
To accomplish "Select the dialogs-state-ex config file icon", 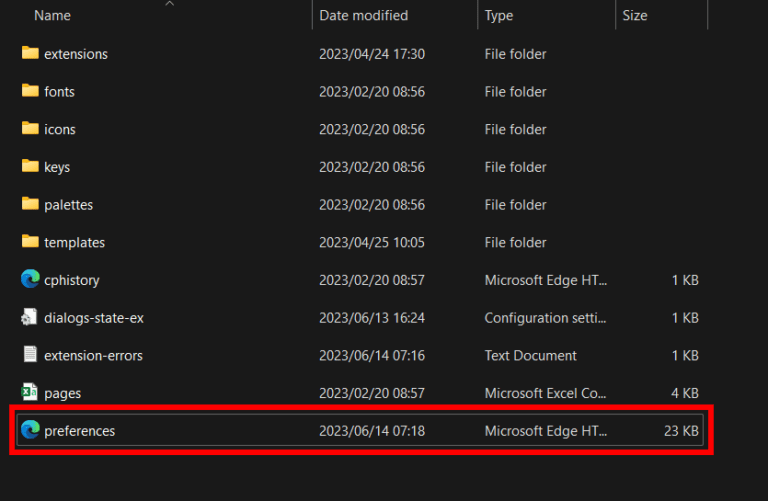I will point(30,318).
